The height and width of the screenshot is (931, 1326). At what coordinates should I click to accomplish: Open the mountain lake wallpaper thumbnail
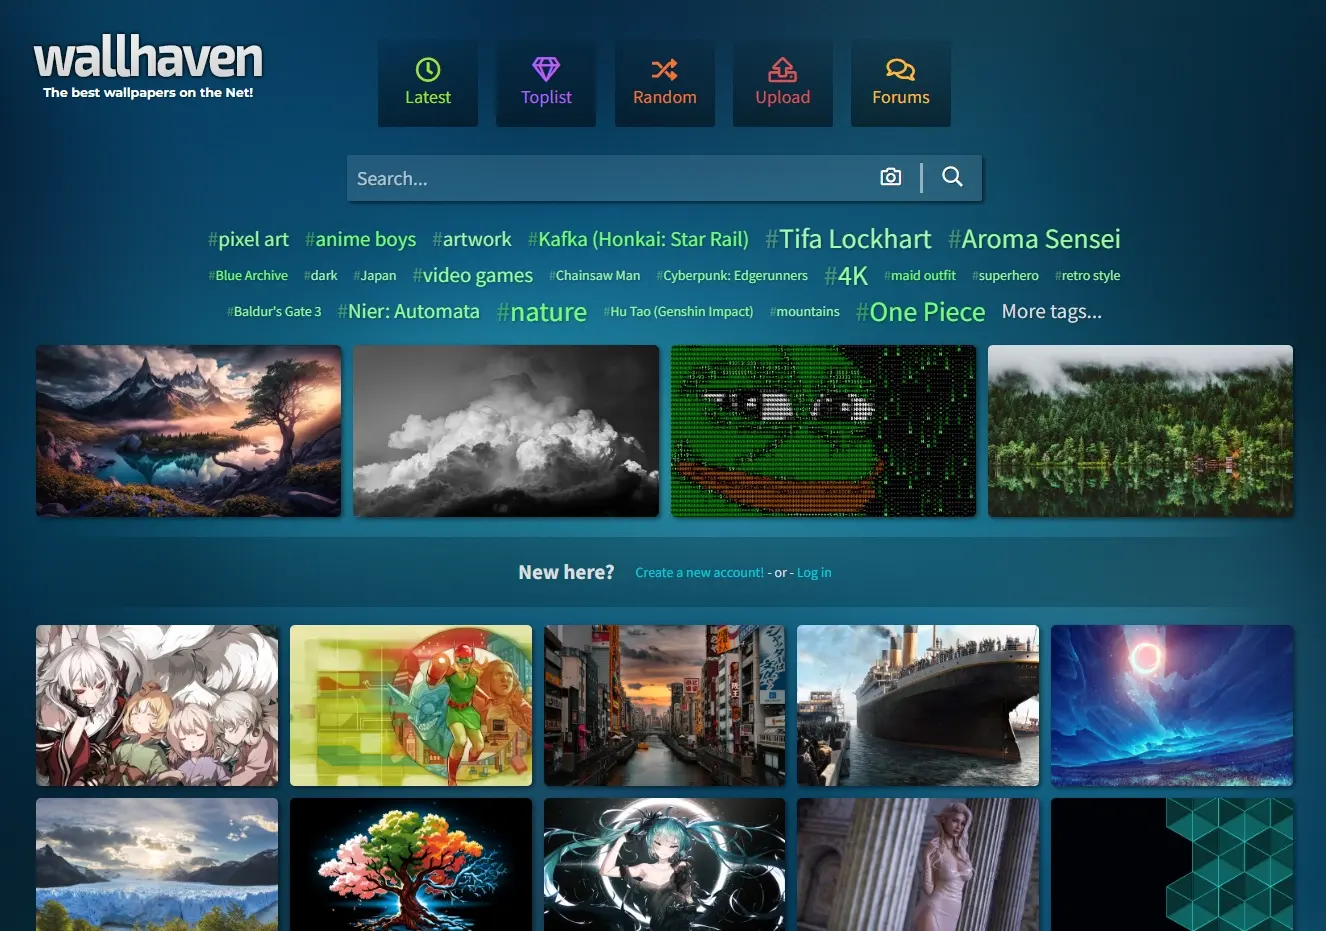pos(188,430)
